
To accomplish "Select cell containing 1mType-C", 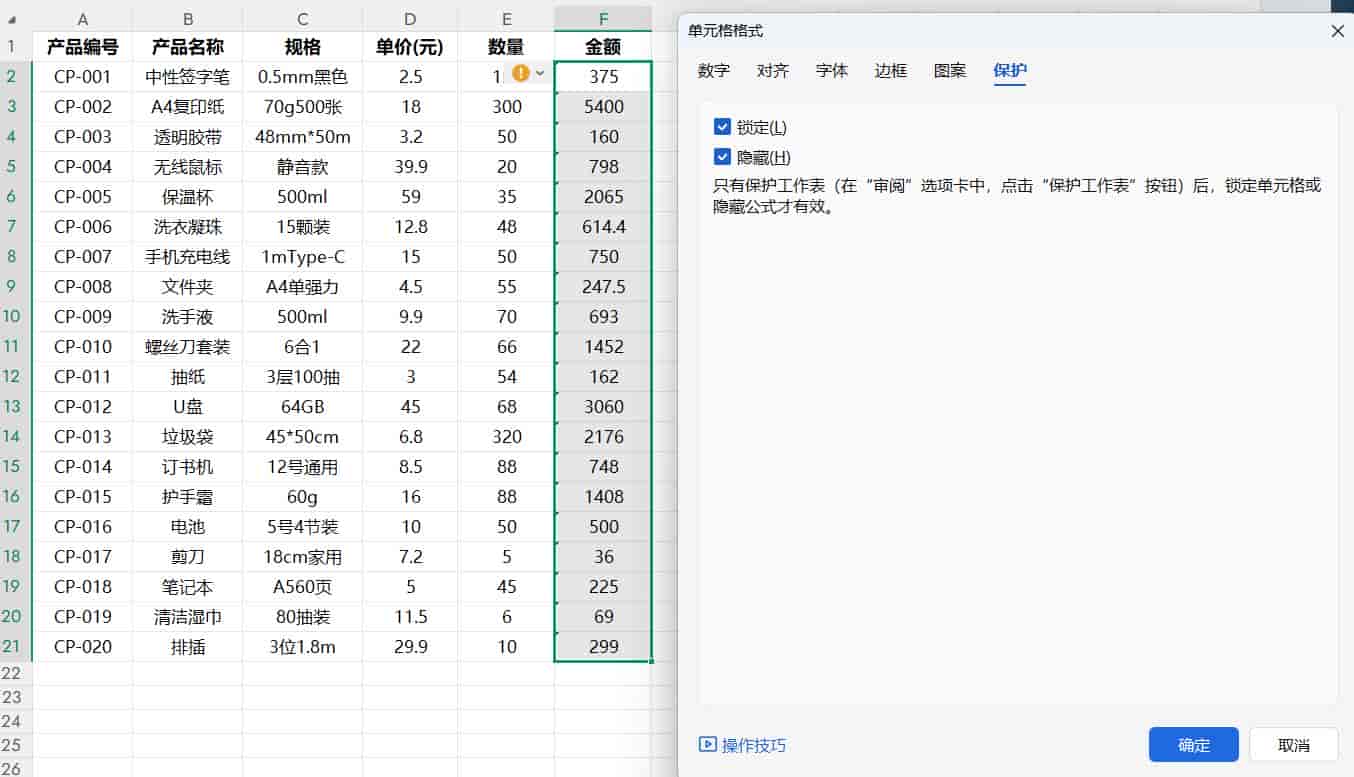I will pyautogui.click(x=302, y=256).
